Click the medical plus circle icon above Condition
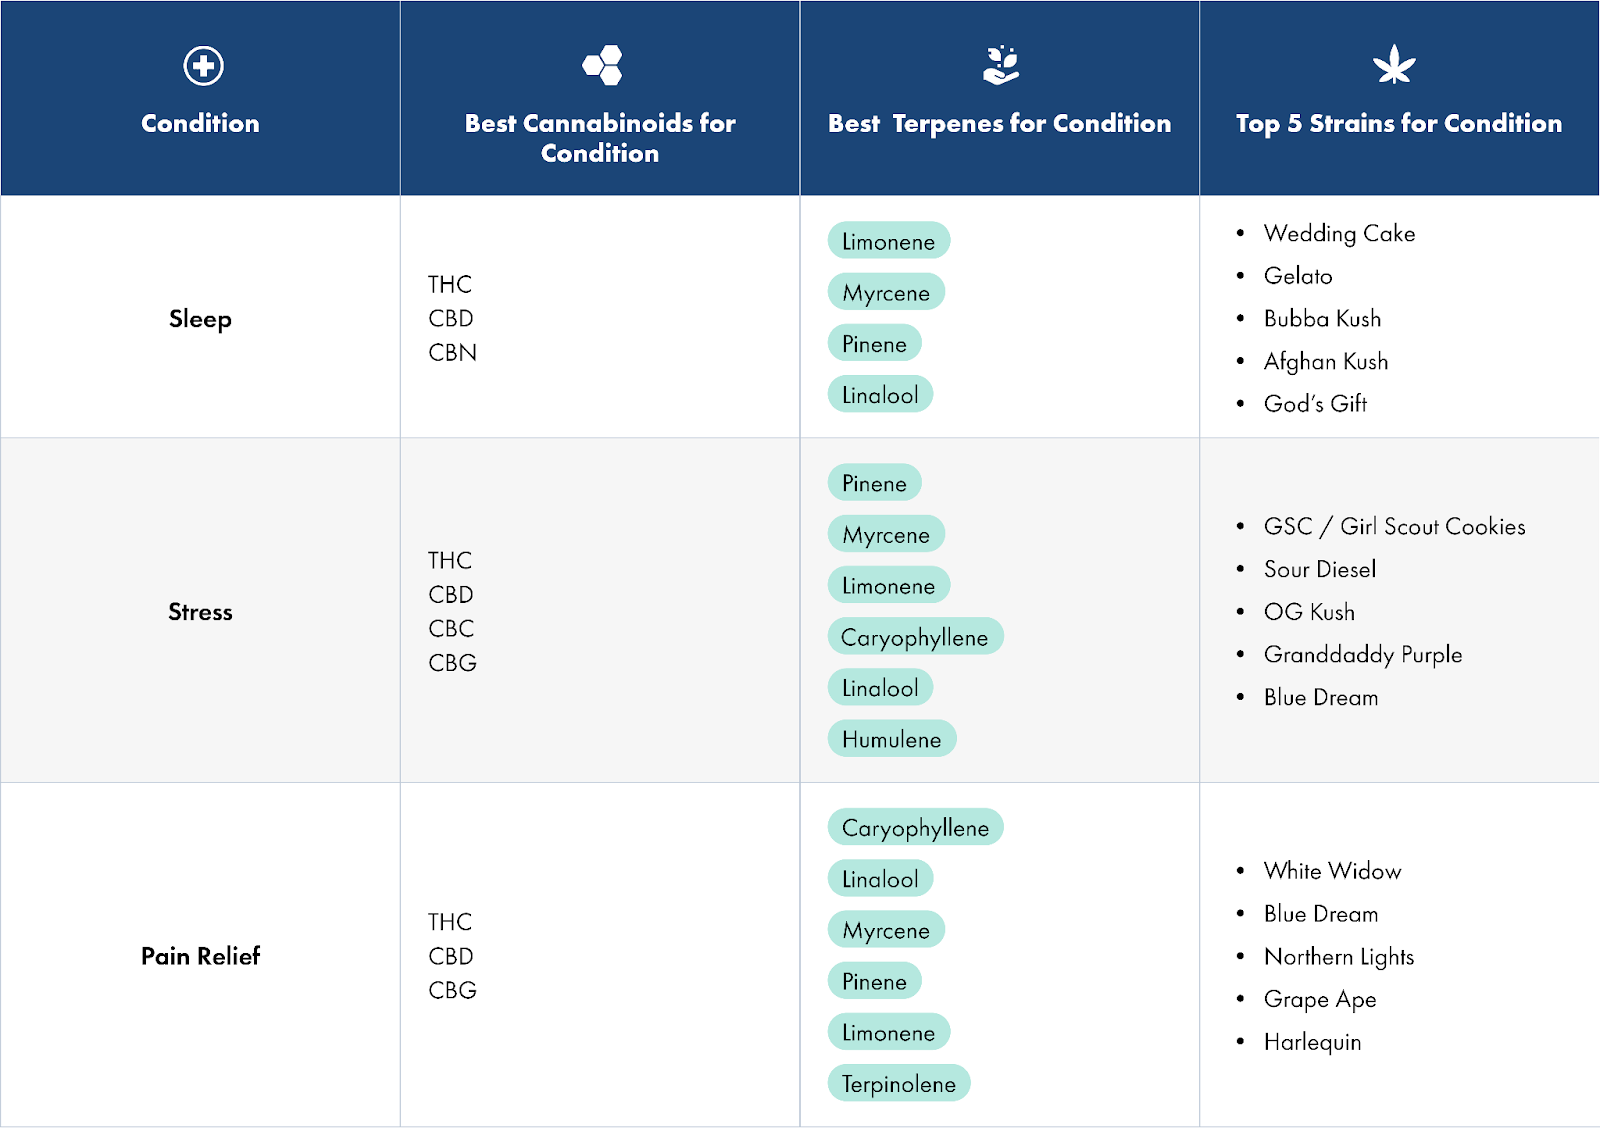Screen dimensions: 1600x1128 click(x=203, y=66)
